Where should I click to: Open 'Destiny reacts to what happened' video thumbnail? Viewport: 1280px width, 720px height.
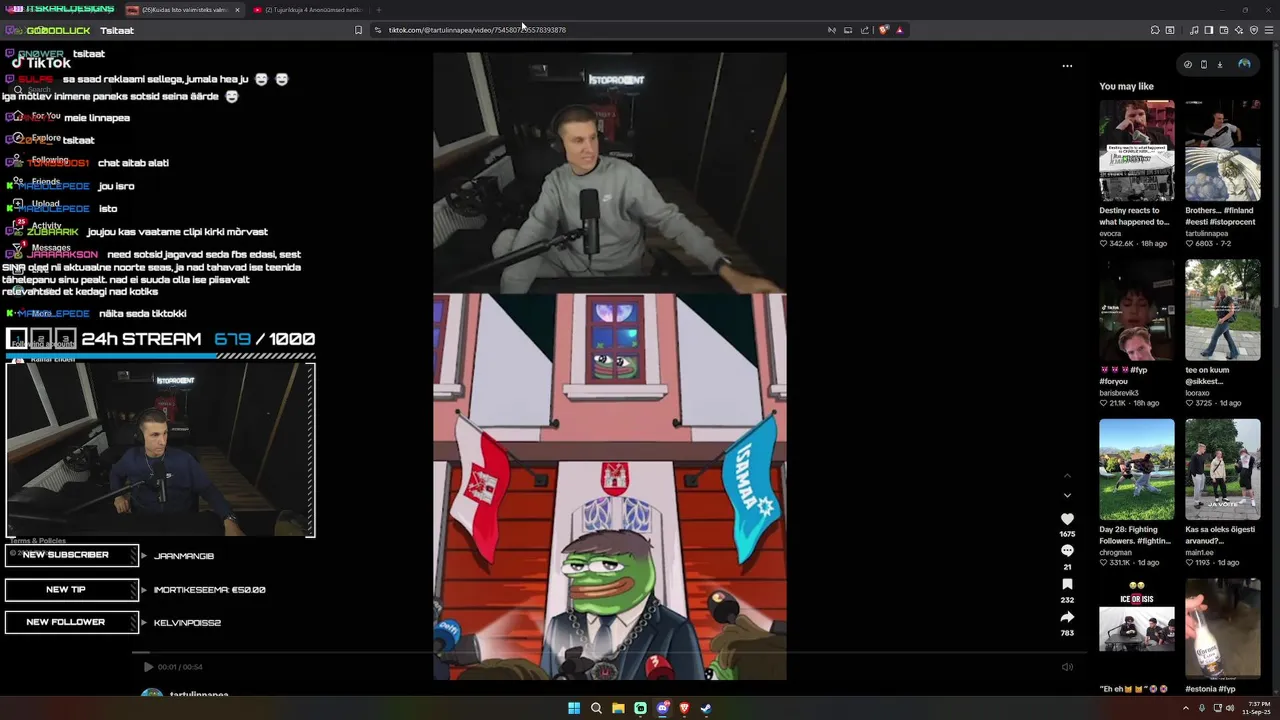1137,150
